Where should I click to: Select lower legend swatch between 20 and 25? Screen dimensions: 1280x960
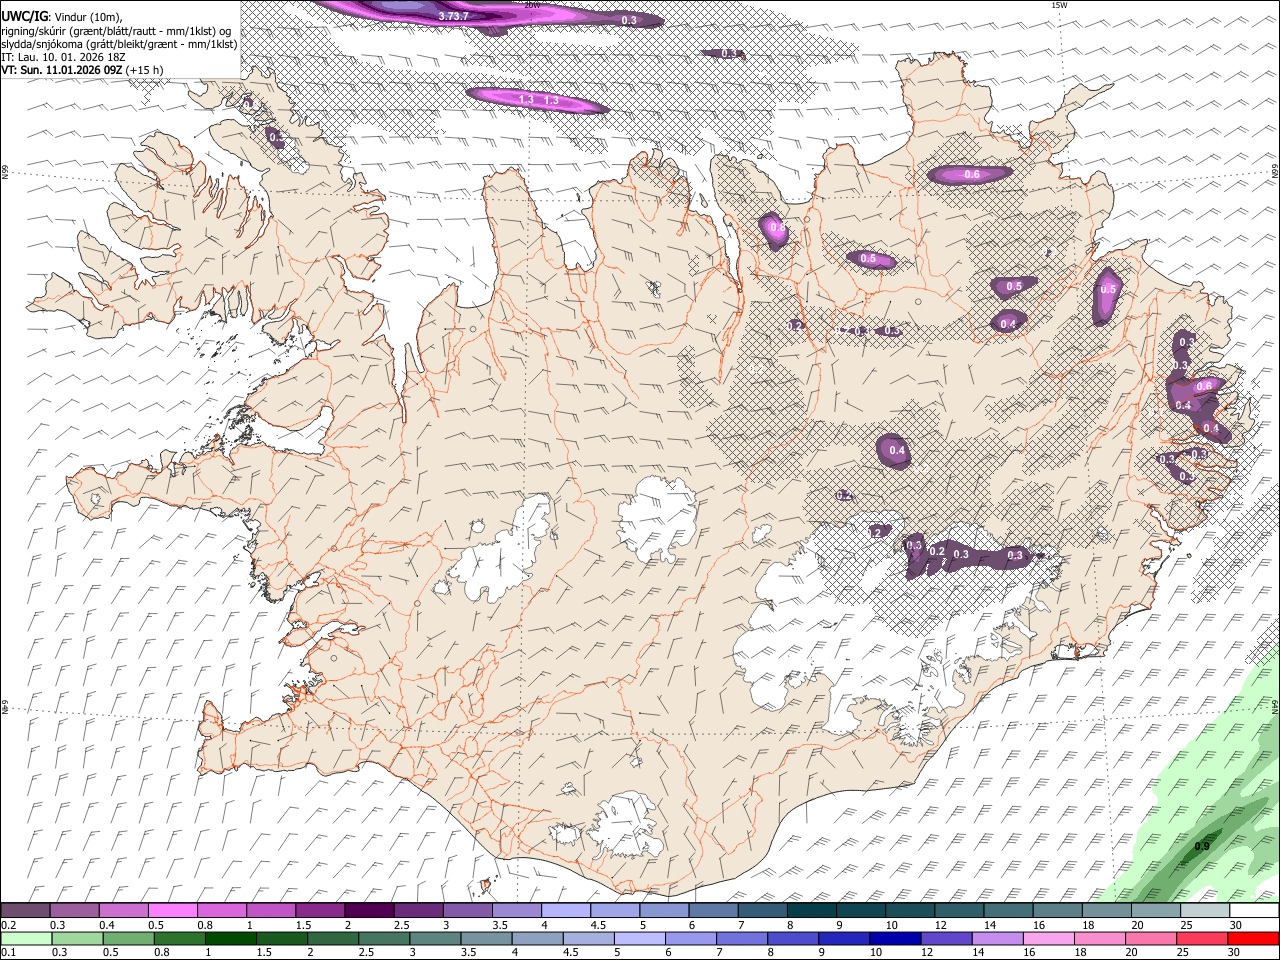(1151, 938)
